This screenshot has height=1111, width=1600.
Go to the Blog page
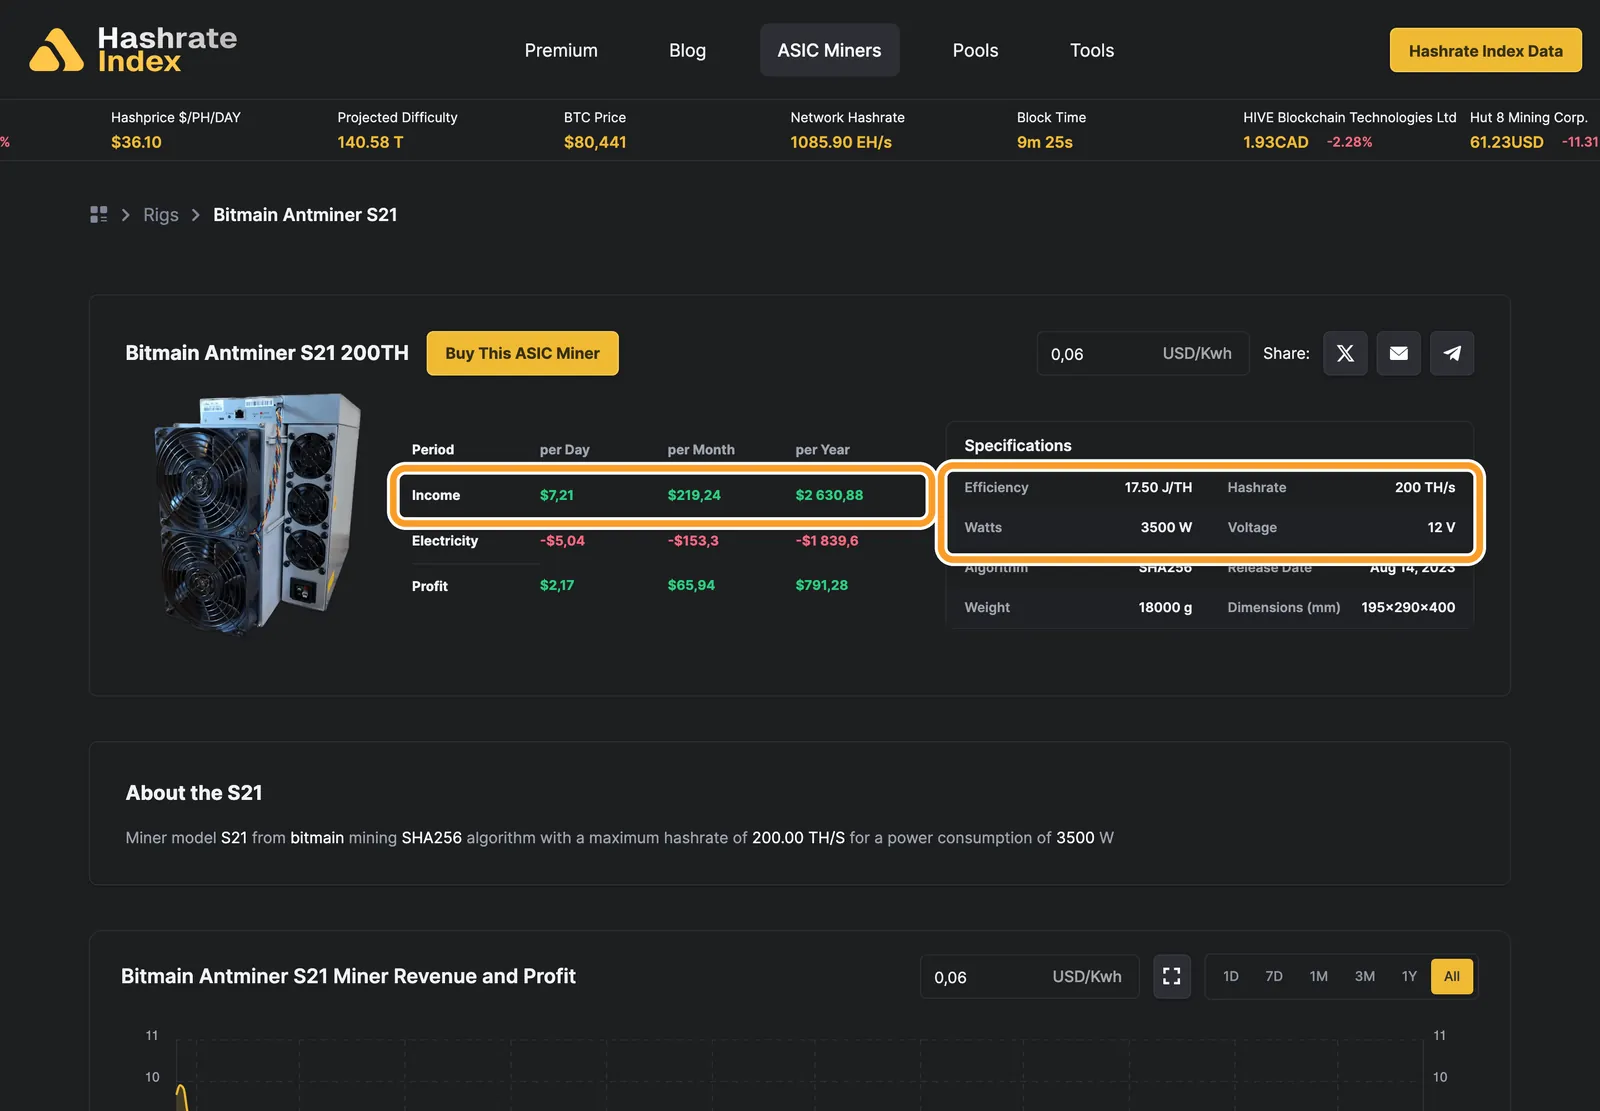(687, 50)
